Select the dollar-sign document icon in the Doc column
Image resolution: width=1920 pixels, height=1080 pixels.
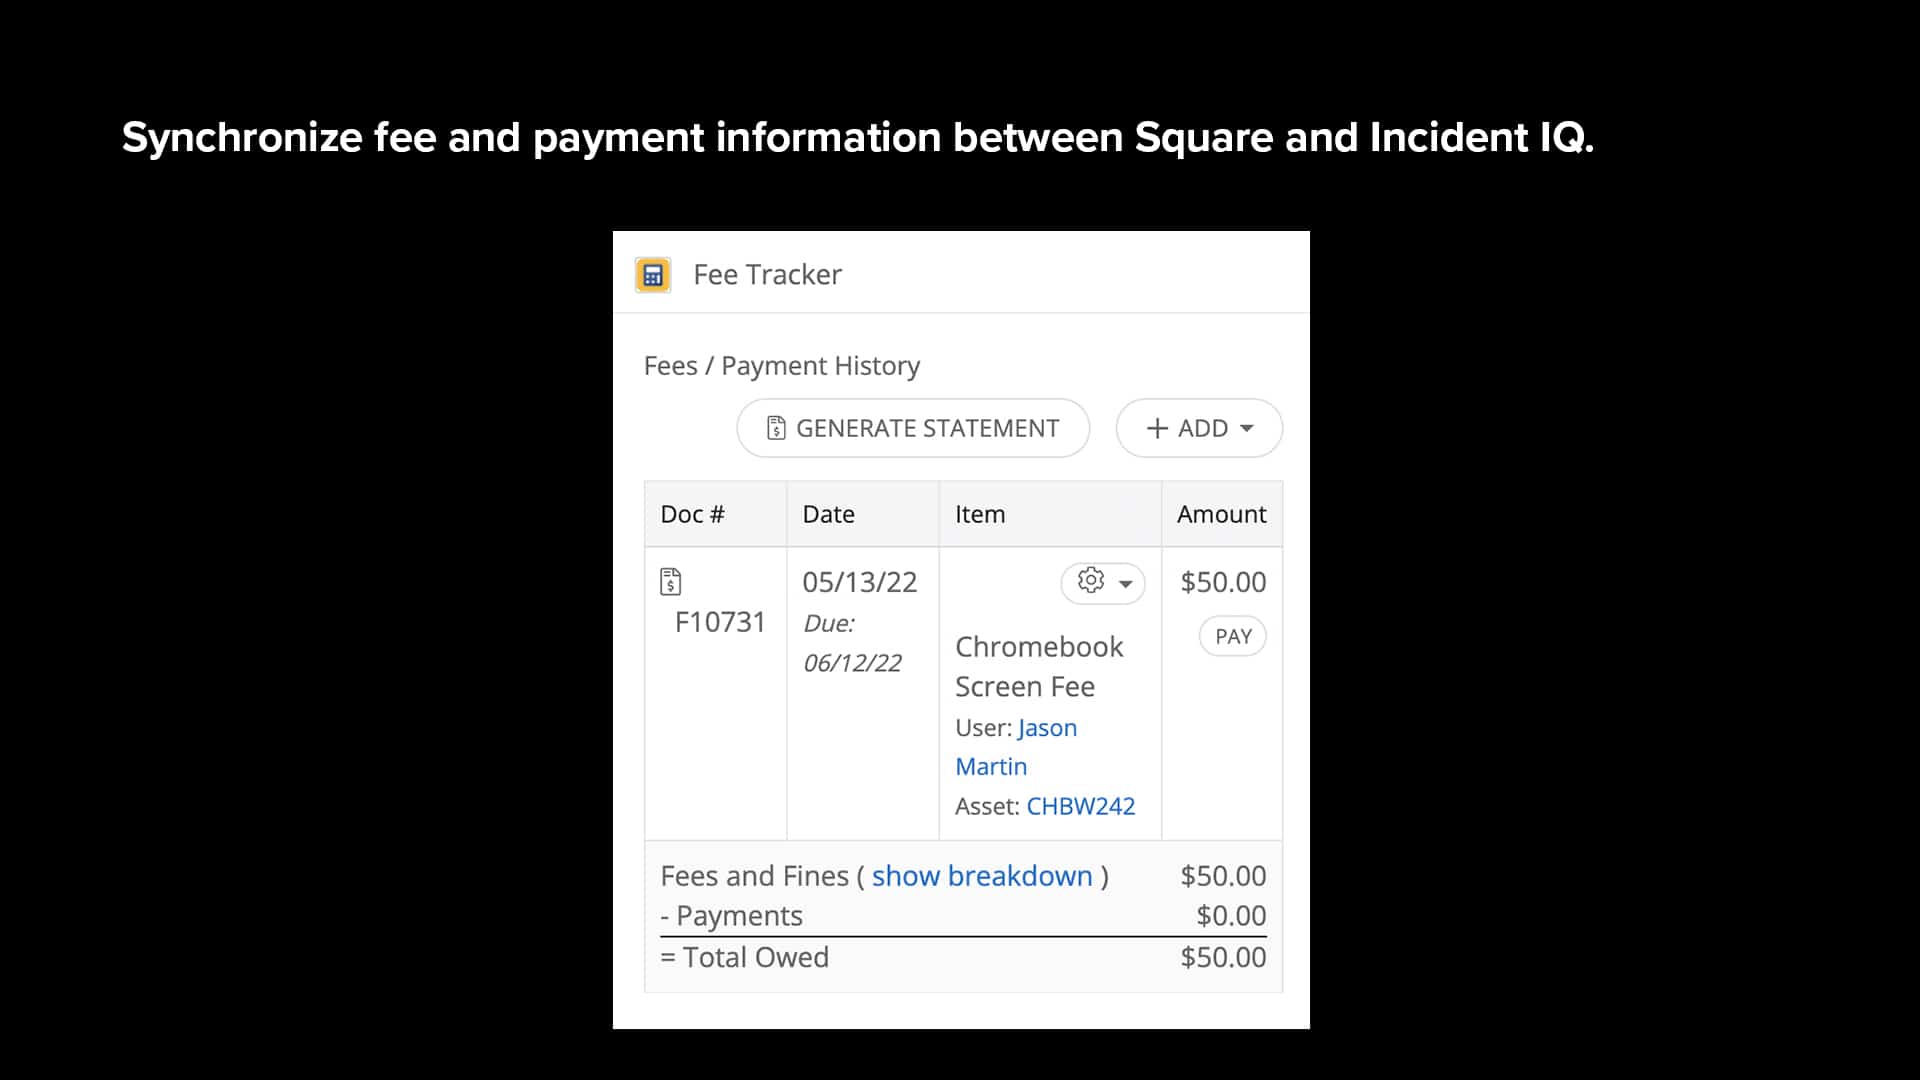pyautogui.click(x=672, y=581)
